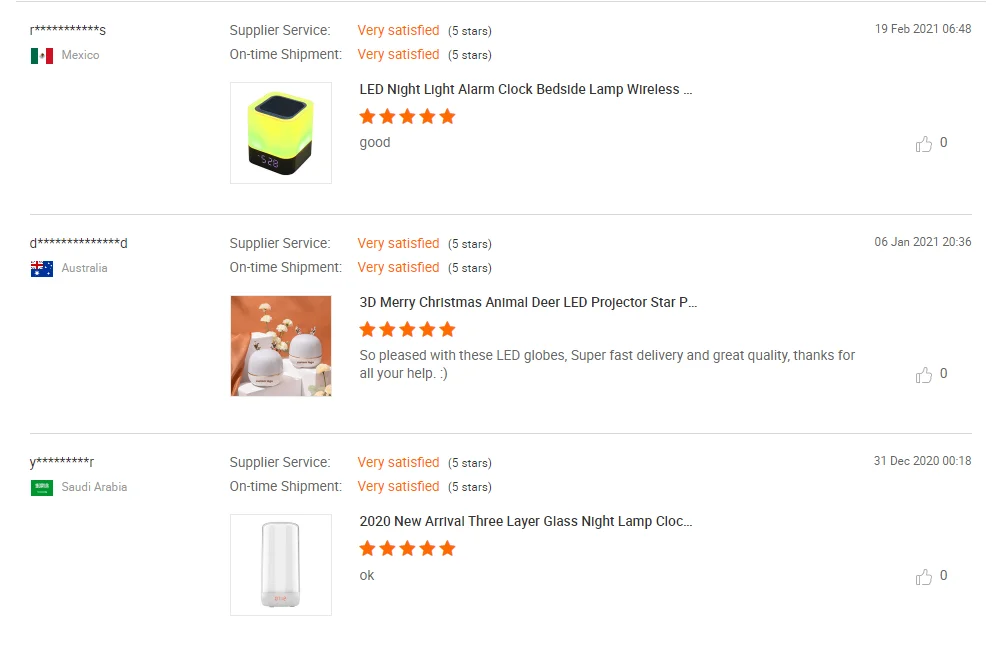Click the star rating under Deer Projector review
Screen dimensions: 1003x646
pyautogui.click(x=407, y=330)
